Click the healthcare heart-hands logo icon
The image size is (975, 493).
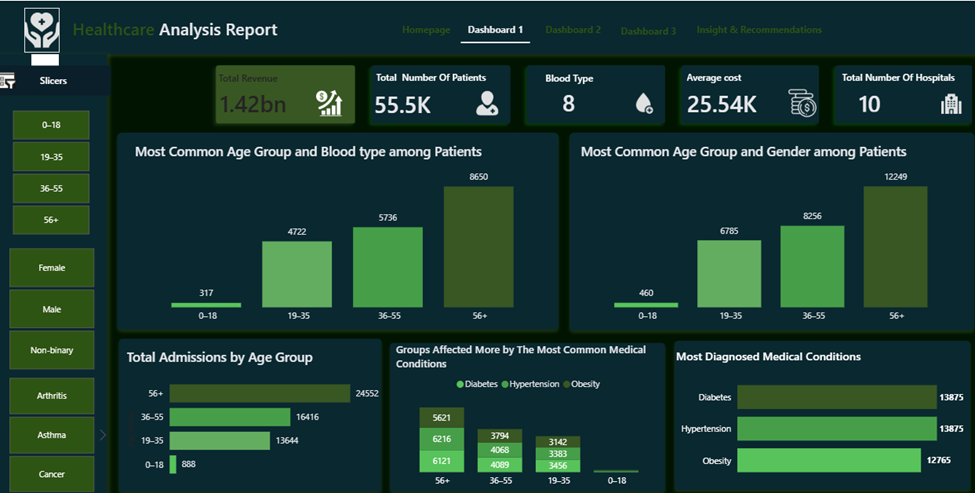pos(42,30)
